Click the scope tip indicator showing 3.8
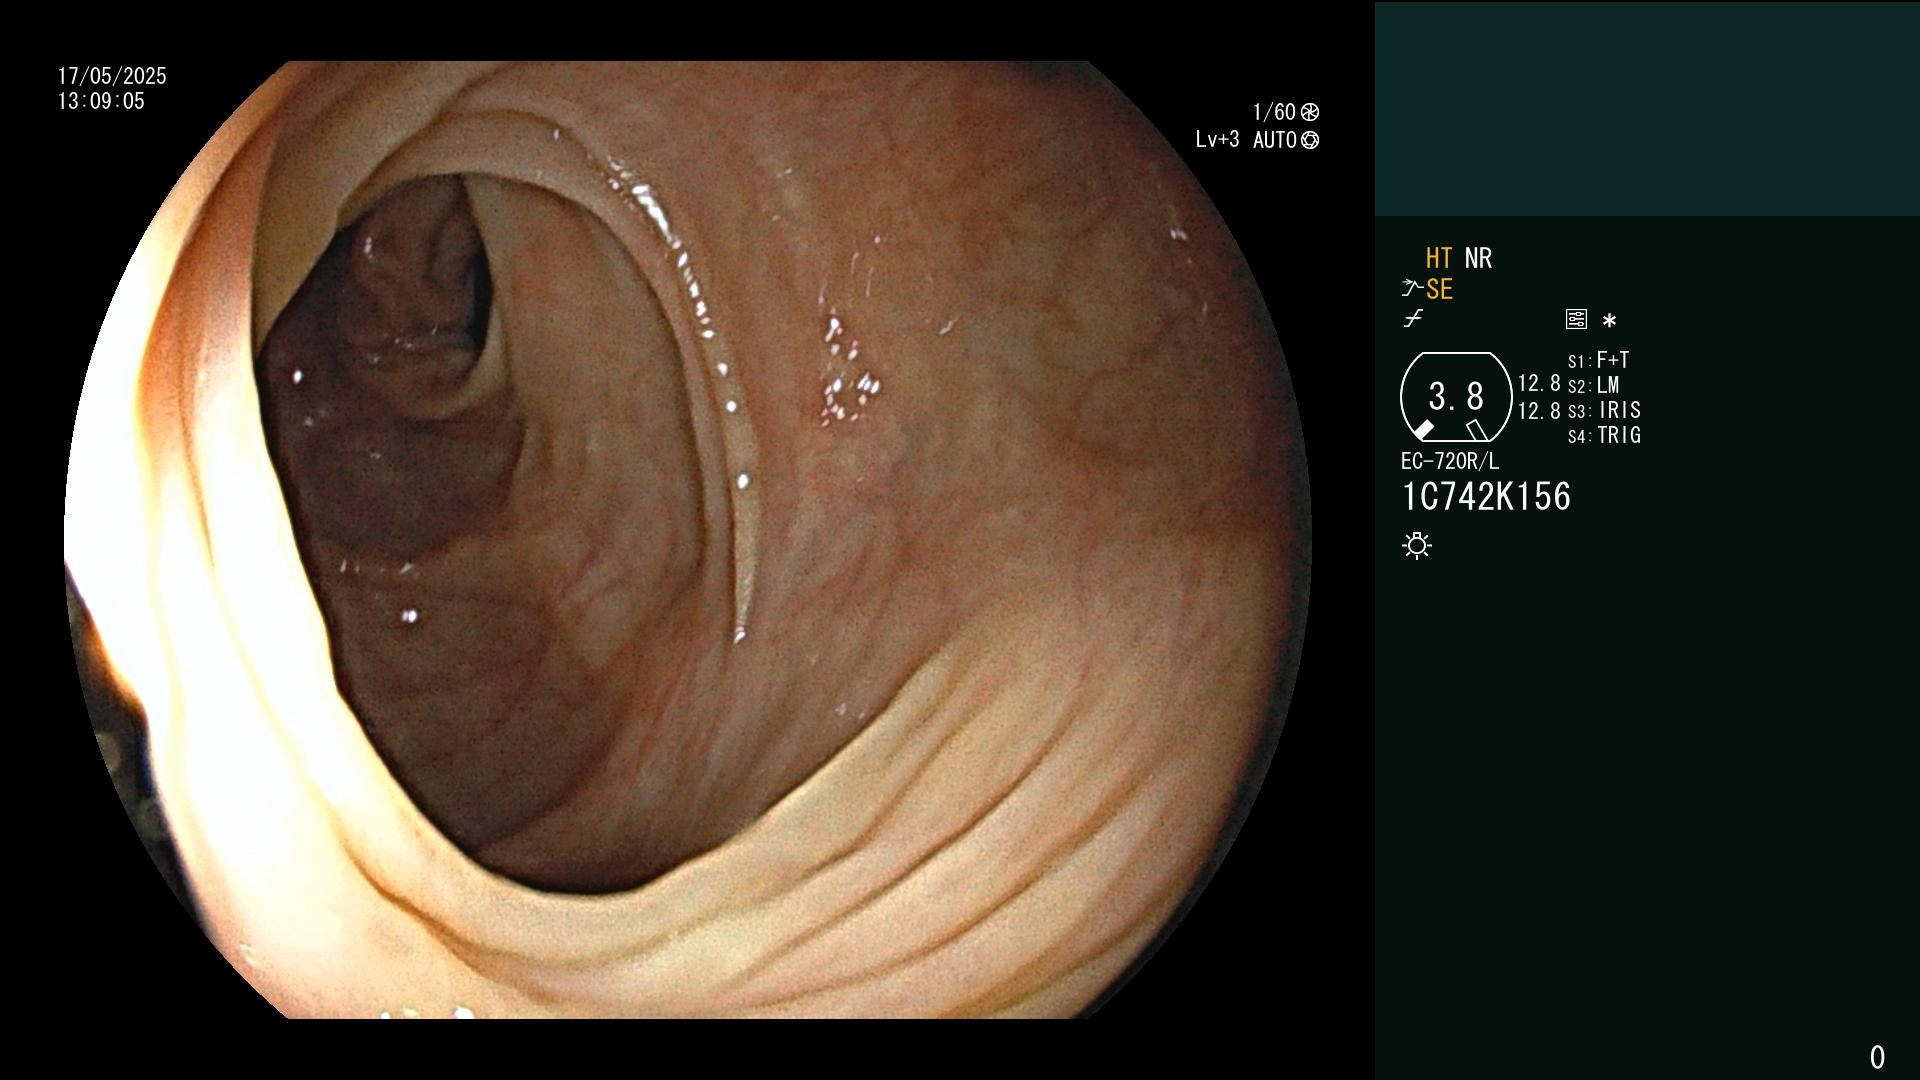Image resolution: width=1920 pixels, height=1080 pixels. pos(1456,397)
